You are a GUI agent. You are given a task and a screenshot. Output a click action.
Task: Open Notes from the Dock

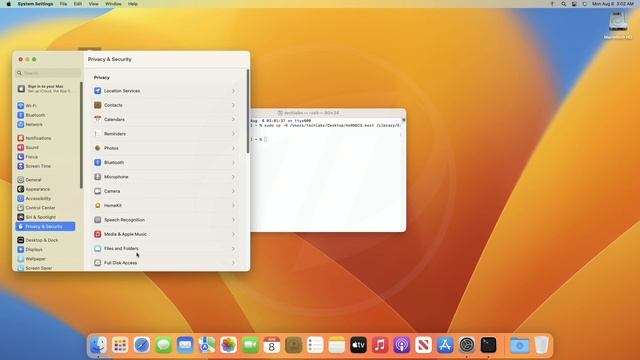337,345
